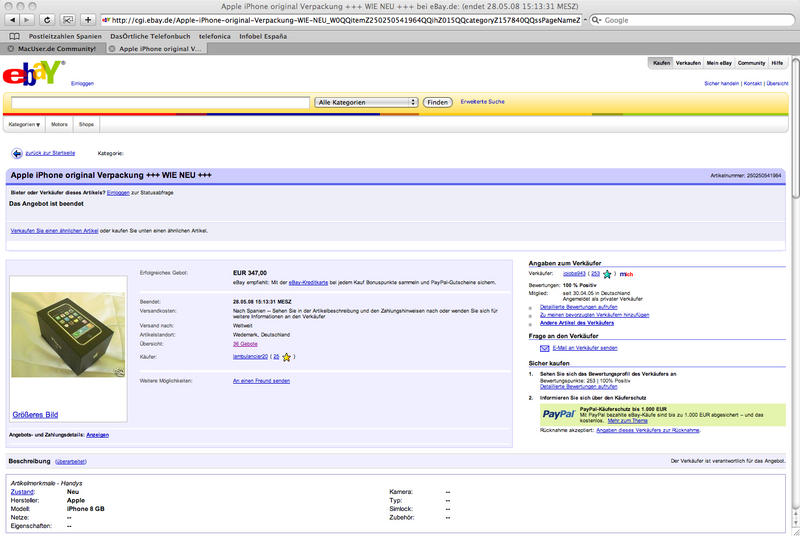Click E-Mail an Verkäufer senden
Image resolution: width=800 pixels, height=536 pixels.
coord(585,348)
